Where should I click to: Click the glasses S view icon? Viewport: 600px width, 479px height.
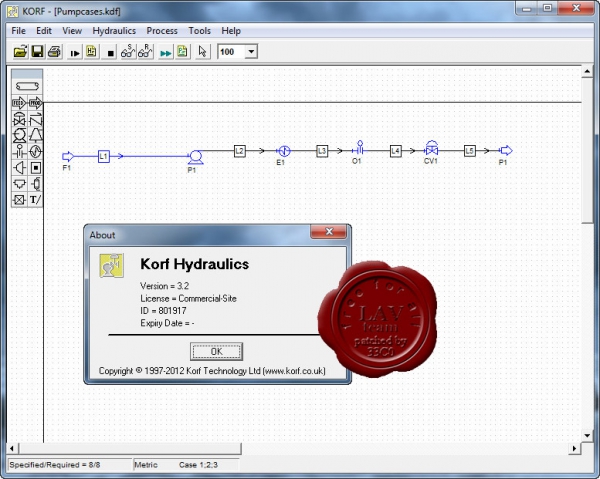click(128, 52)
